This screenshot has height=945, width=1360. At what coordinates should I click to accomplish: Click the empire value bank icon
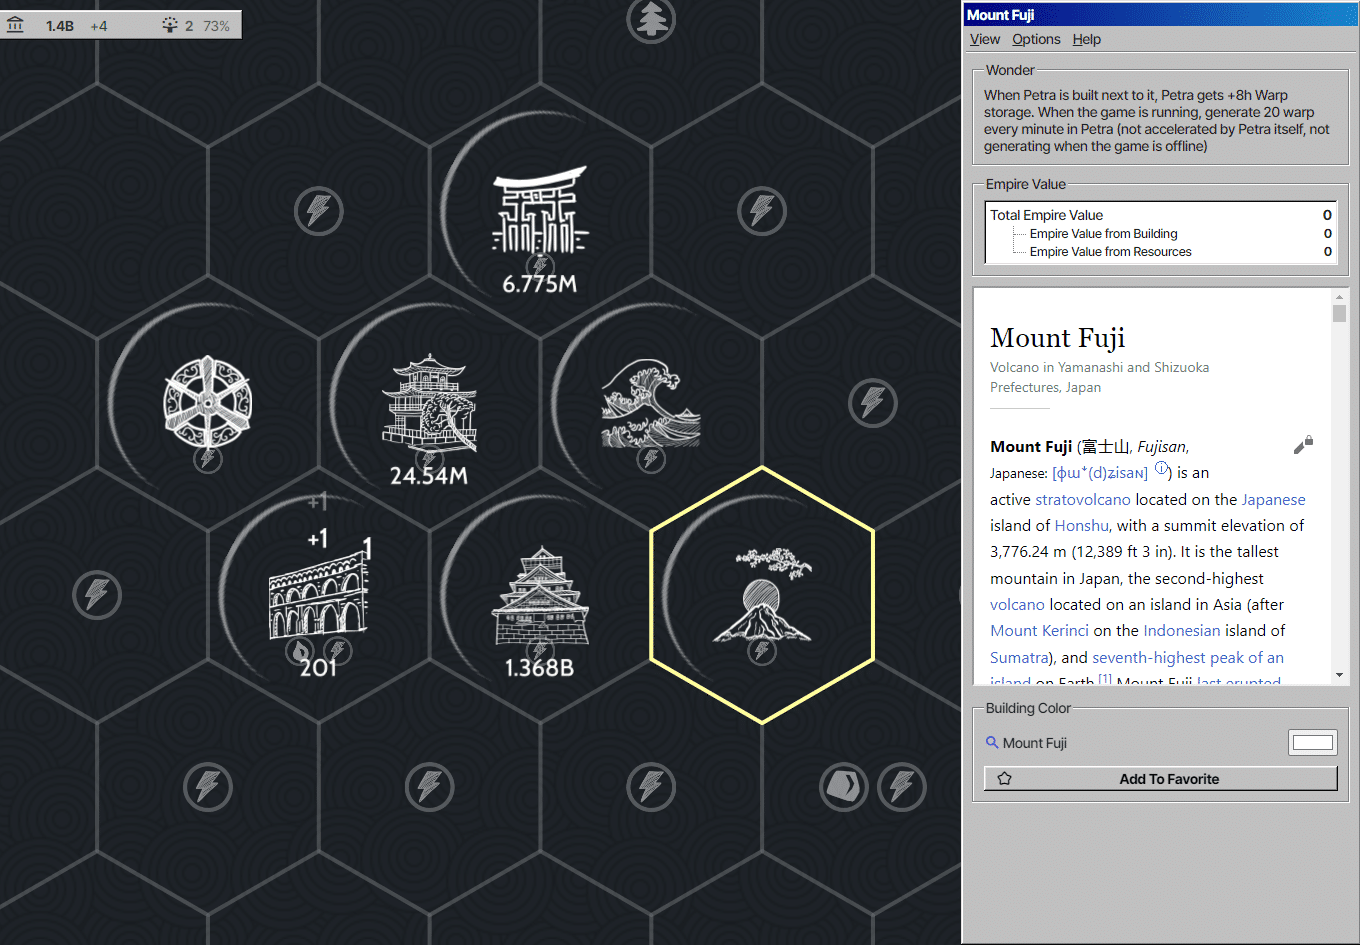pos(15,25)
